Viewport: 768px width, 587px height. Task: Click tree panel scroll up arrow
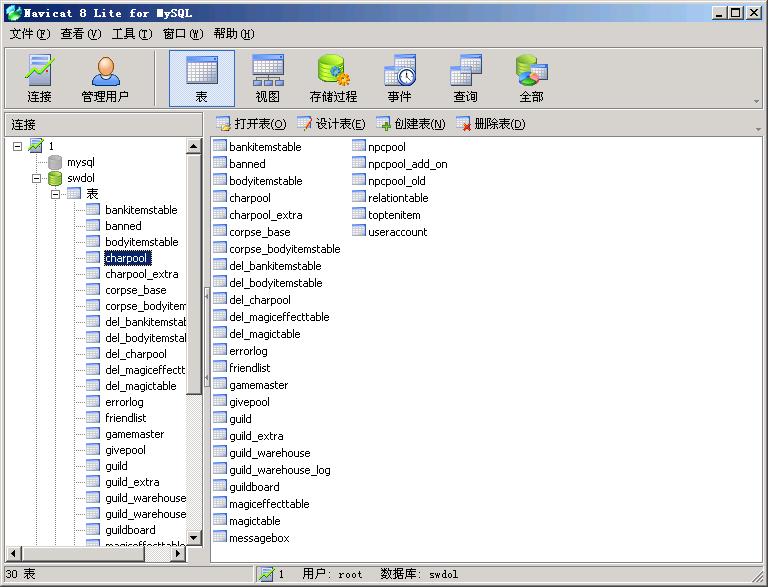[193, 146]
